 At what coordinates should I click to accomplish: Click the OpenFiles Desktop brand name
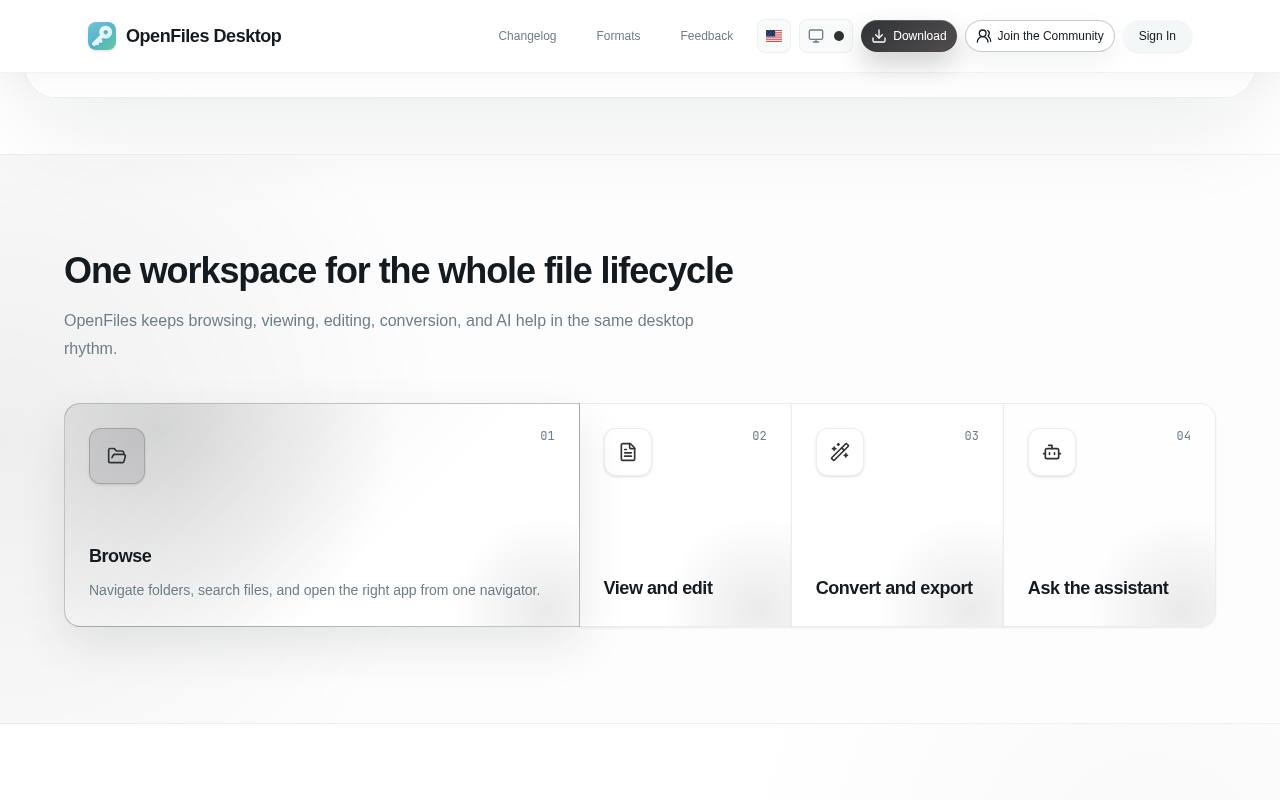coord(204,36)
